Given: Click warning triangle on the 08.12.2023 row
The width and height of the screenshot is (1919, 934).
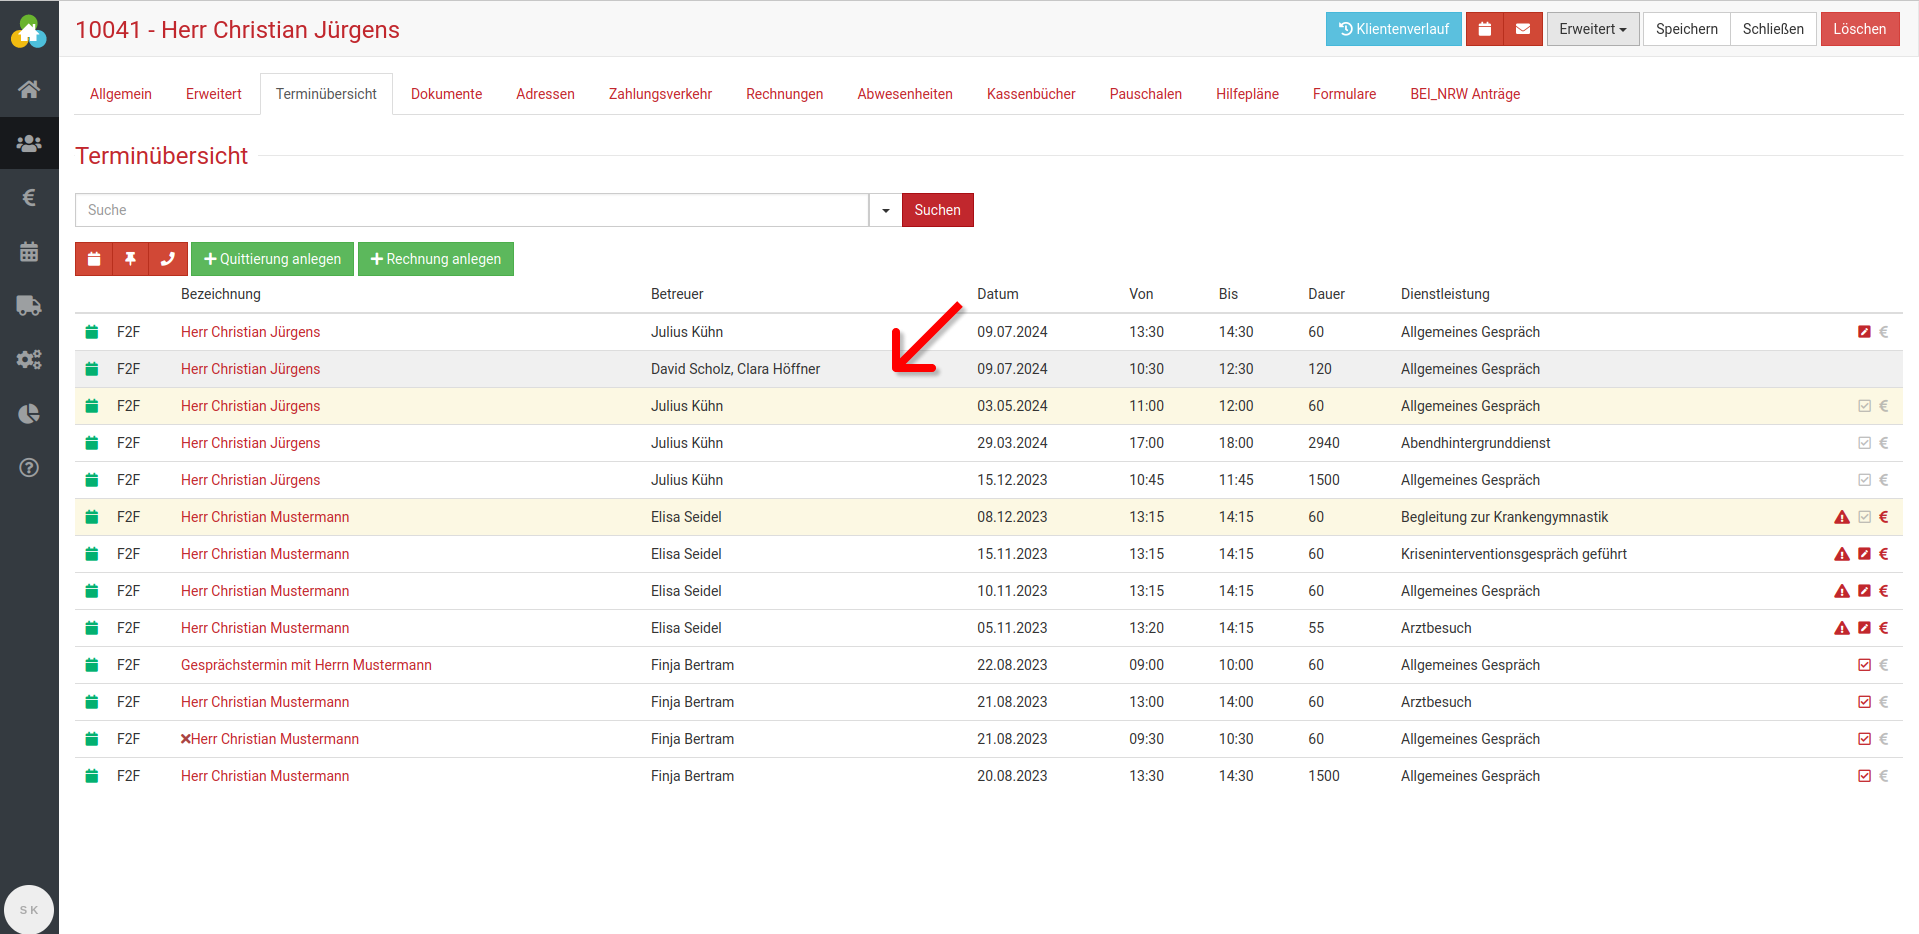Looking at the screenshot, I should (1841, 517).
